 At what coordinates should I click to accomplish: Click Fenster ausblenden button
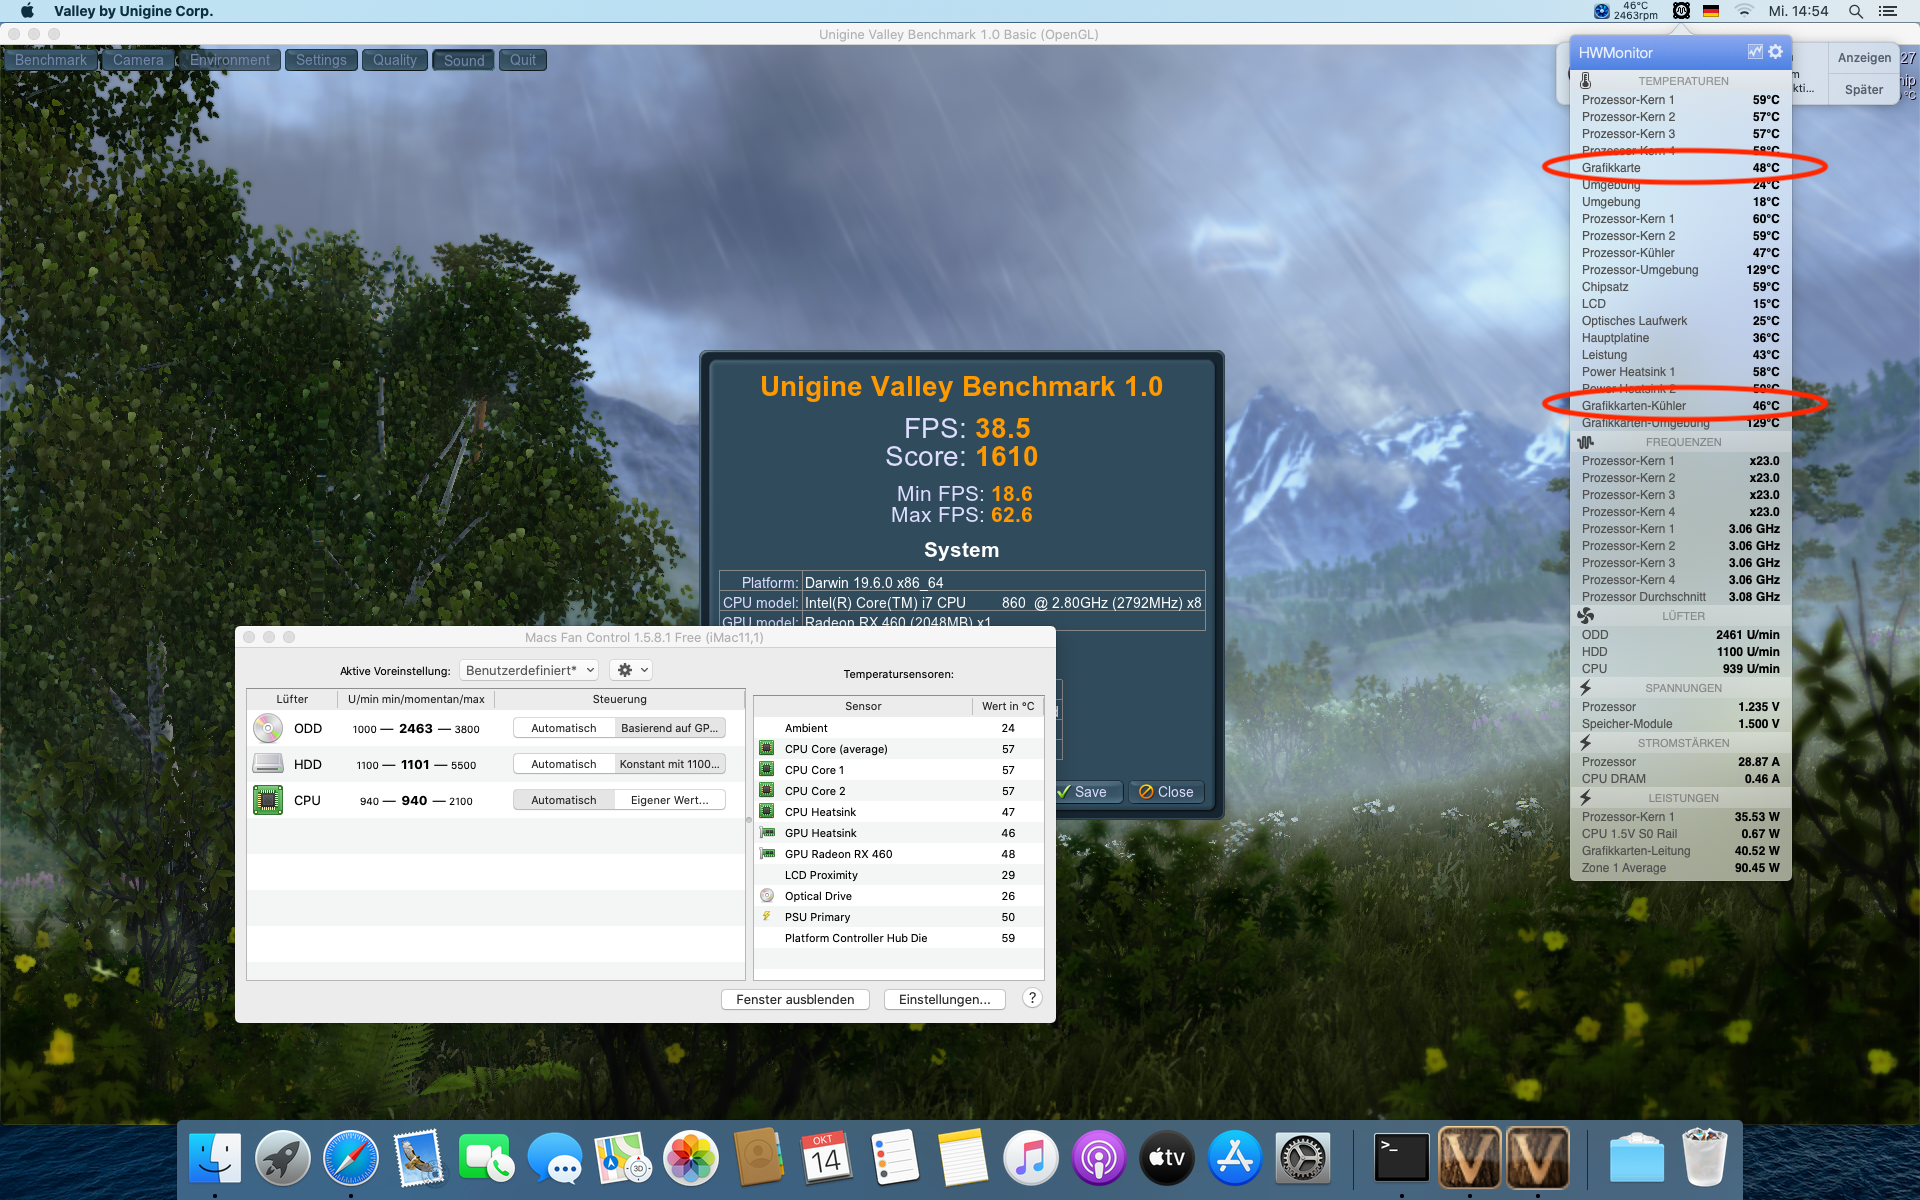(795, 999)
